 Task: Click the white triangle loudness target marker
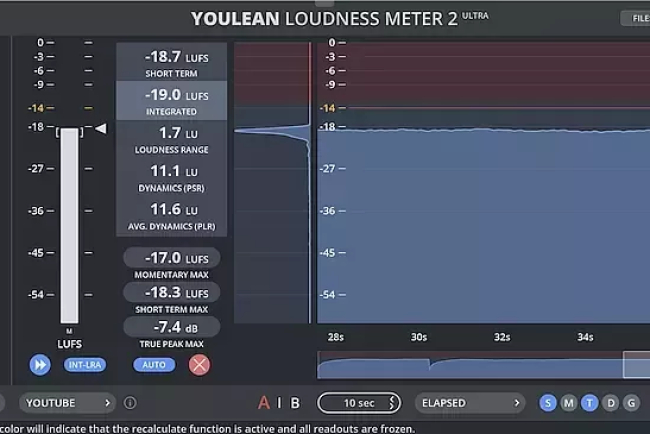click(101, 129)
